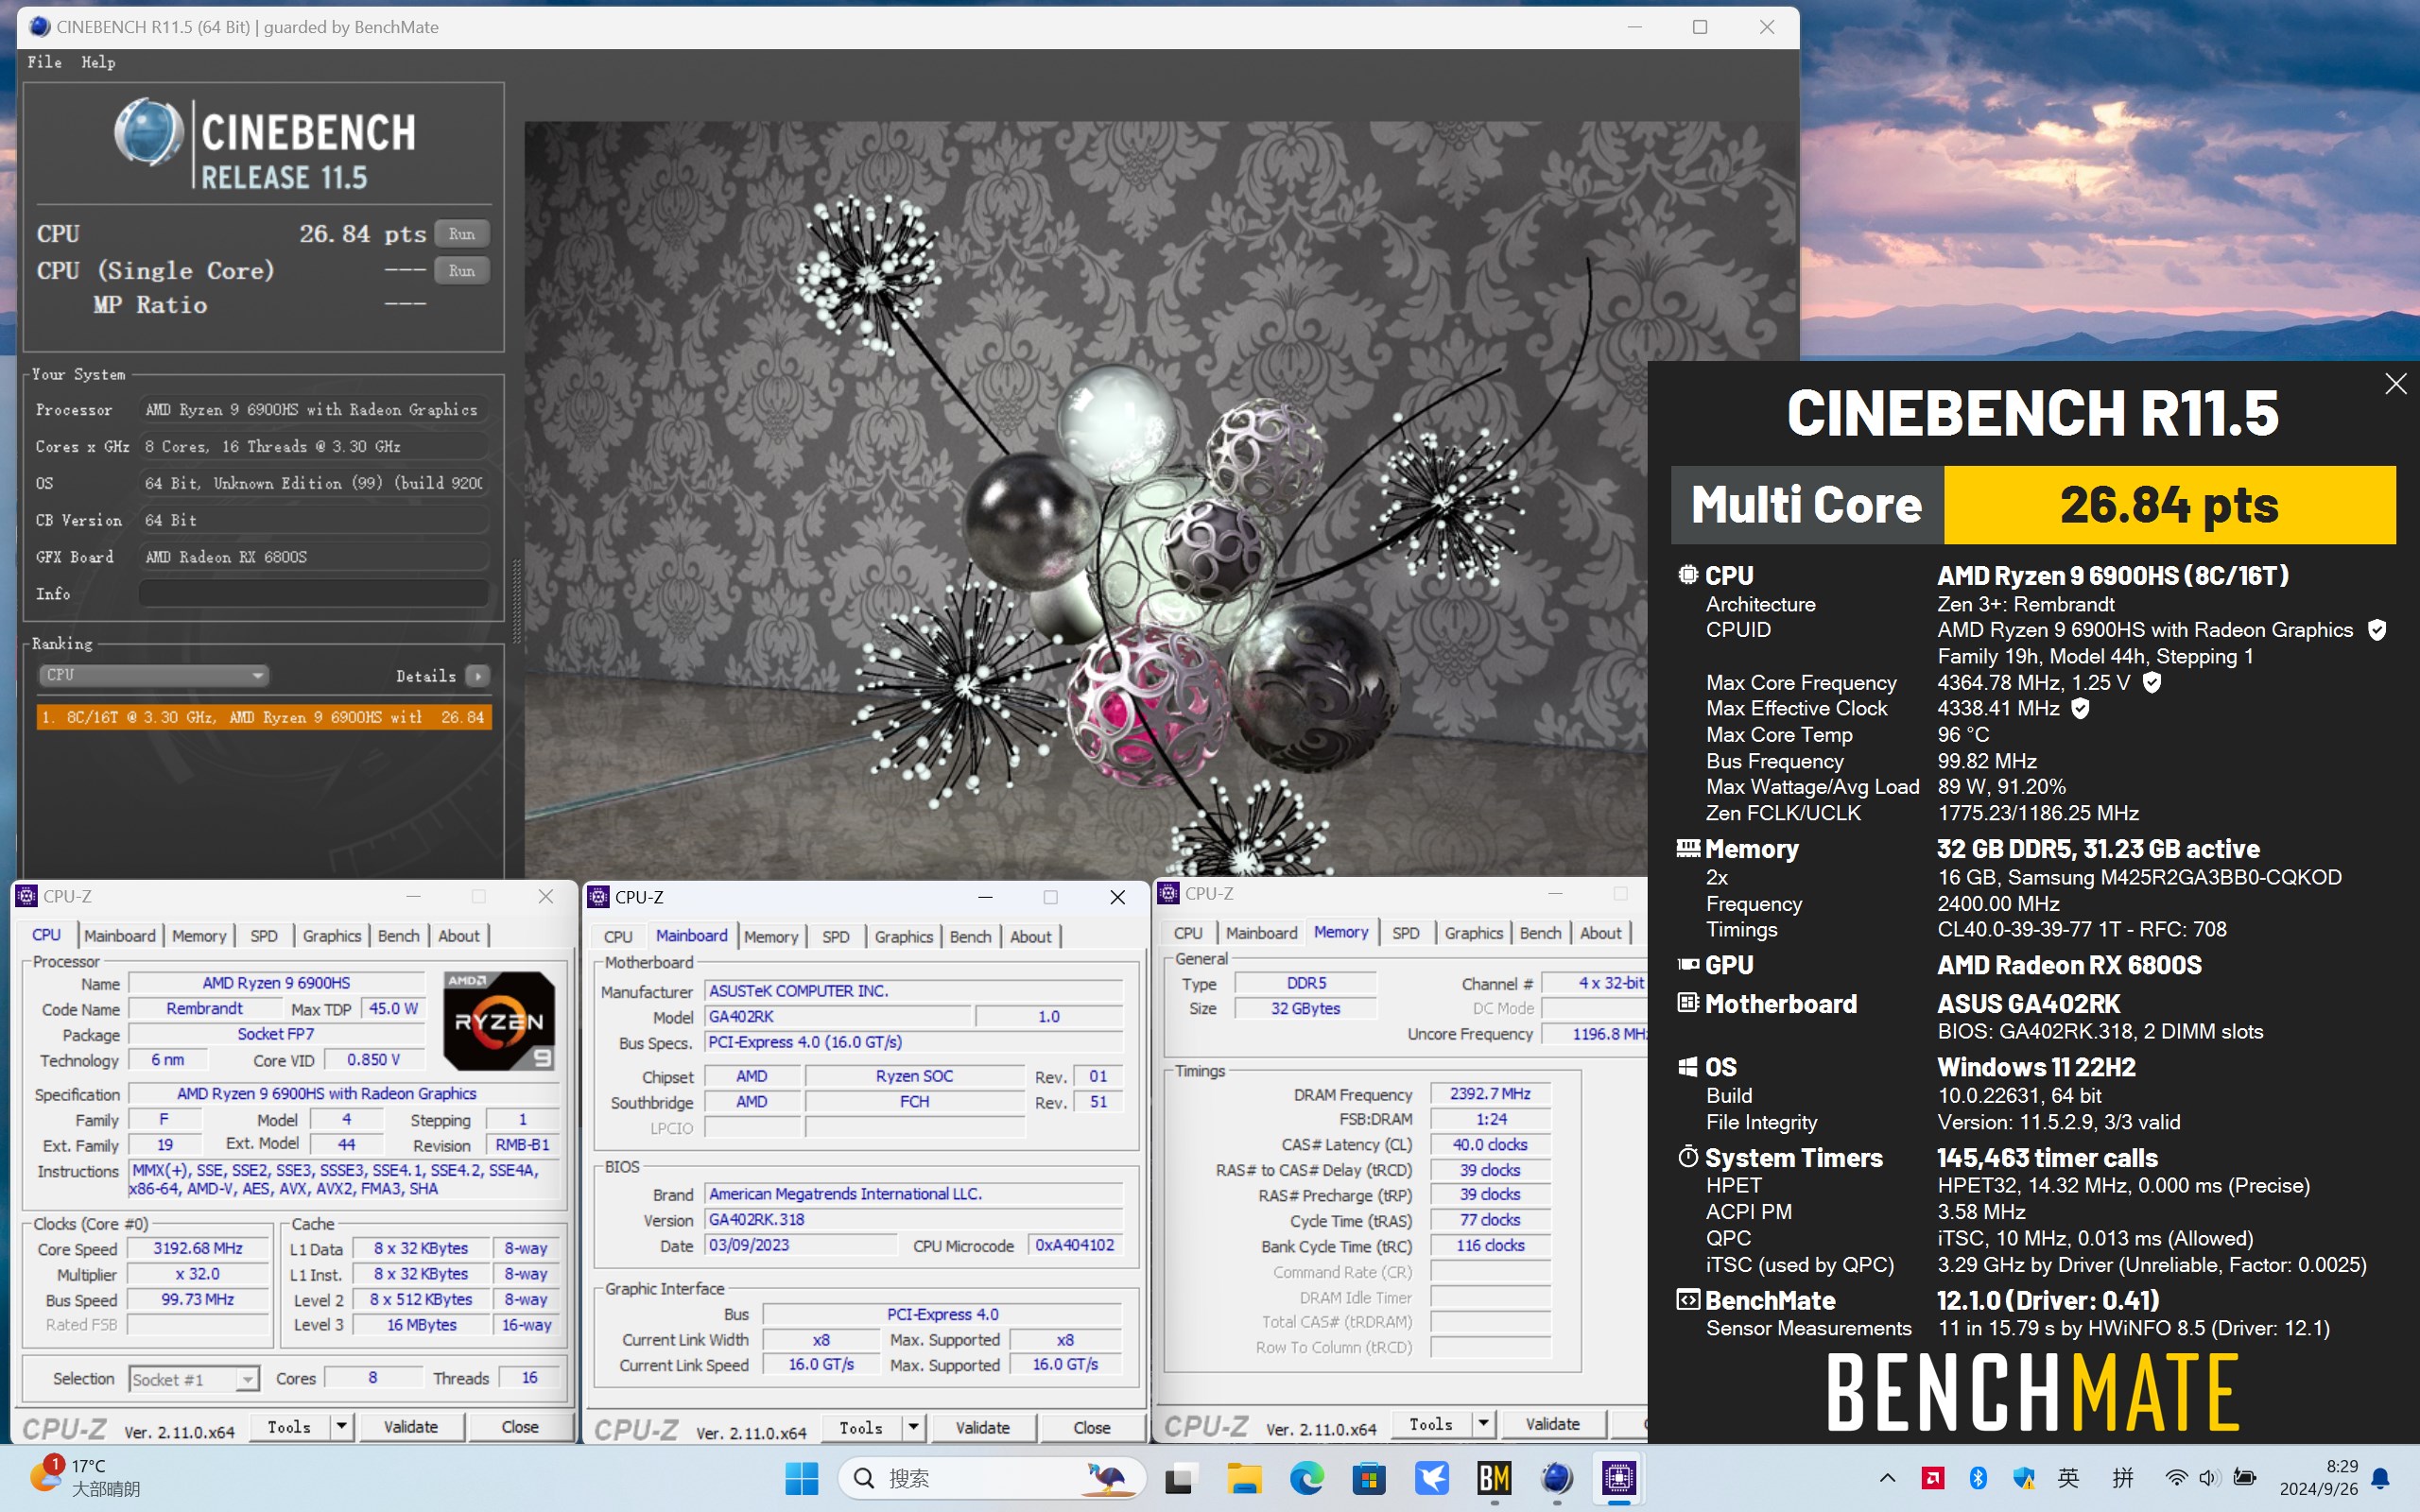Close the BenchMate result overlay

(2395, 384)
